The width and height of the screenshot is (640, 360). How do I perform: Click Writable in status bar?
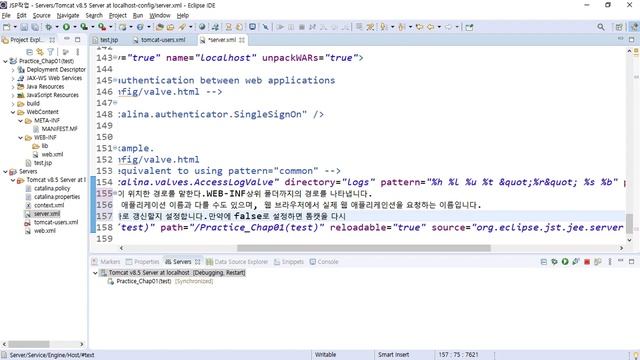click(x=325, y=355)
